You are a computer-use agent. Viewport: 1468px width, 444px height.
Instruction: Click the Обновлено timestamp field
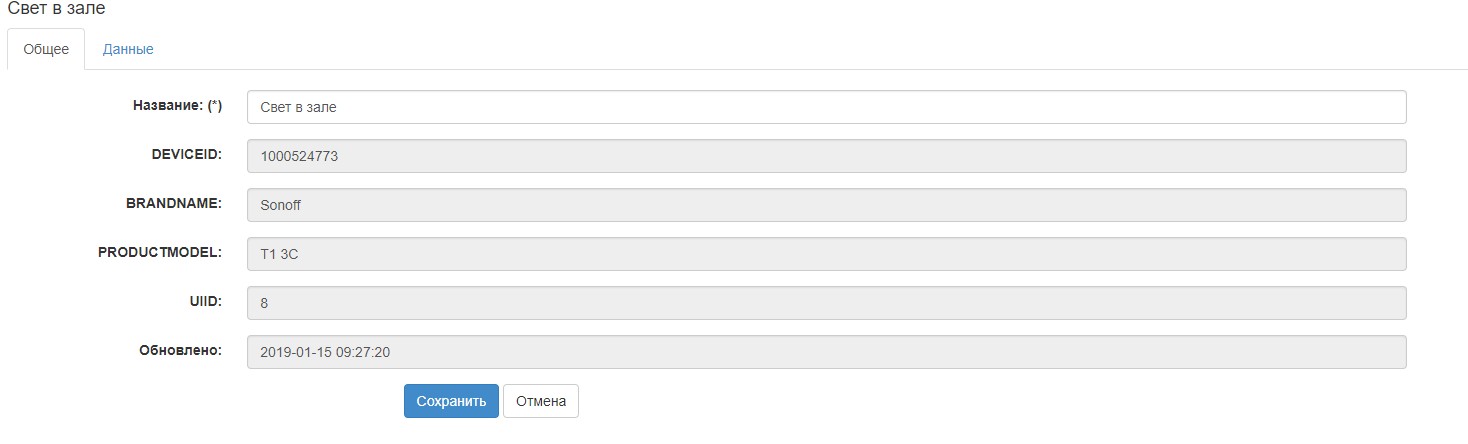pyautogui.click(x=826, y=352)
